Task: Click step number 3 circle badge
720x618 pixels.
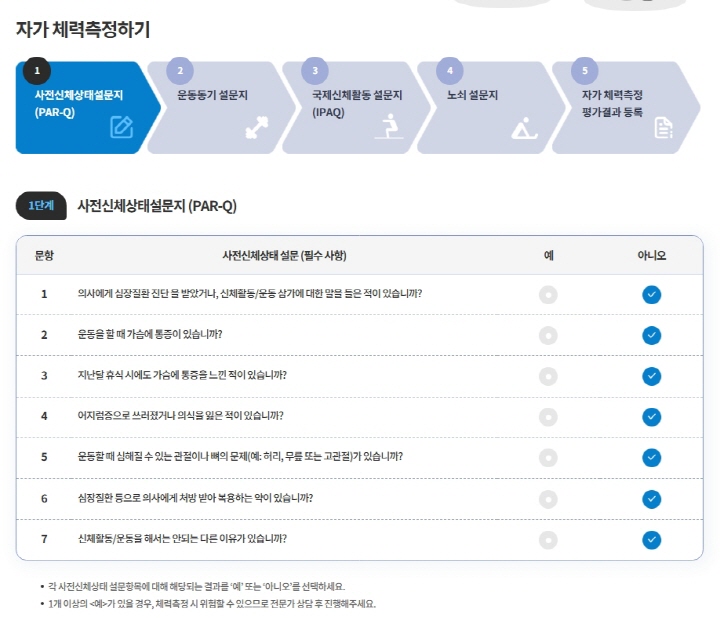Action: pos(315,71)
